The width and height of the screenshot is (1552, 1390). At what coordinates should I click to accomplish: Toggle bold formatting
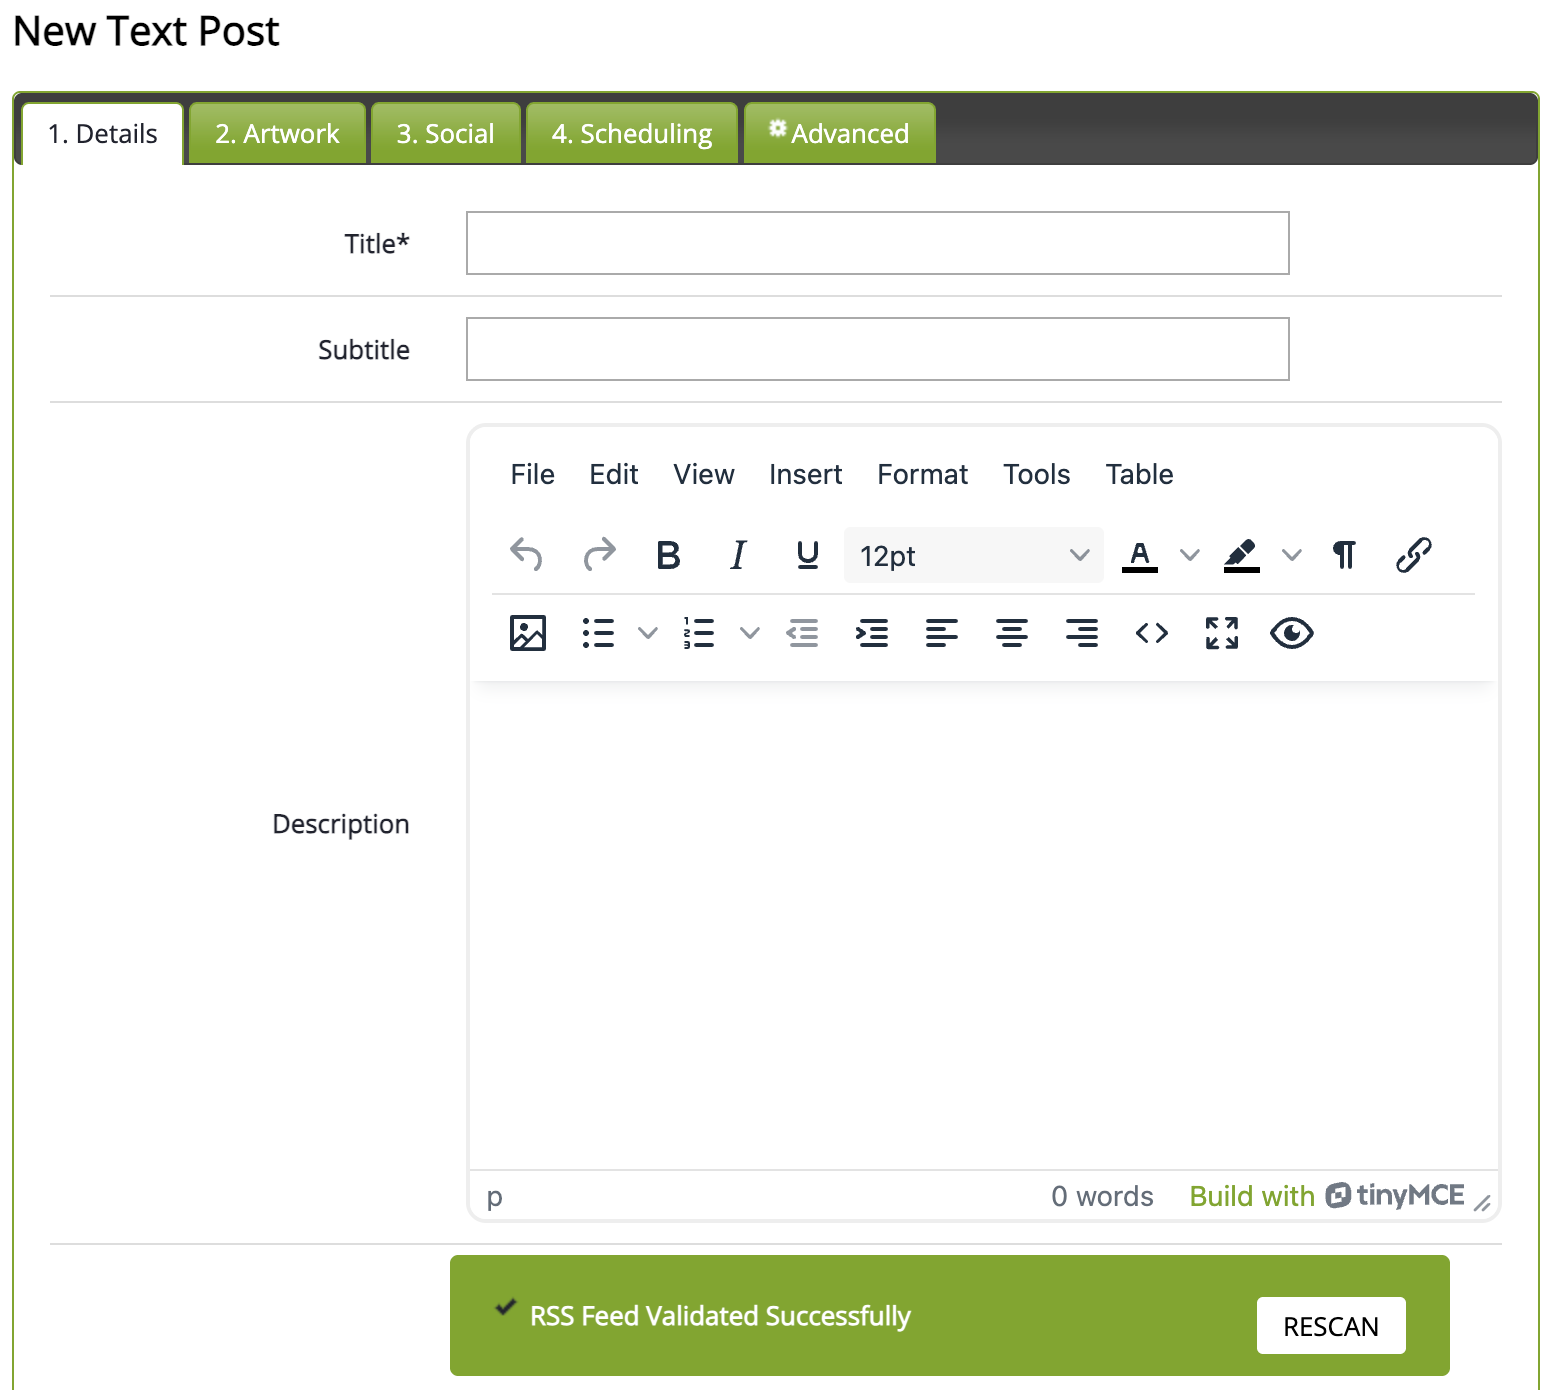(668, 555)
